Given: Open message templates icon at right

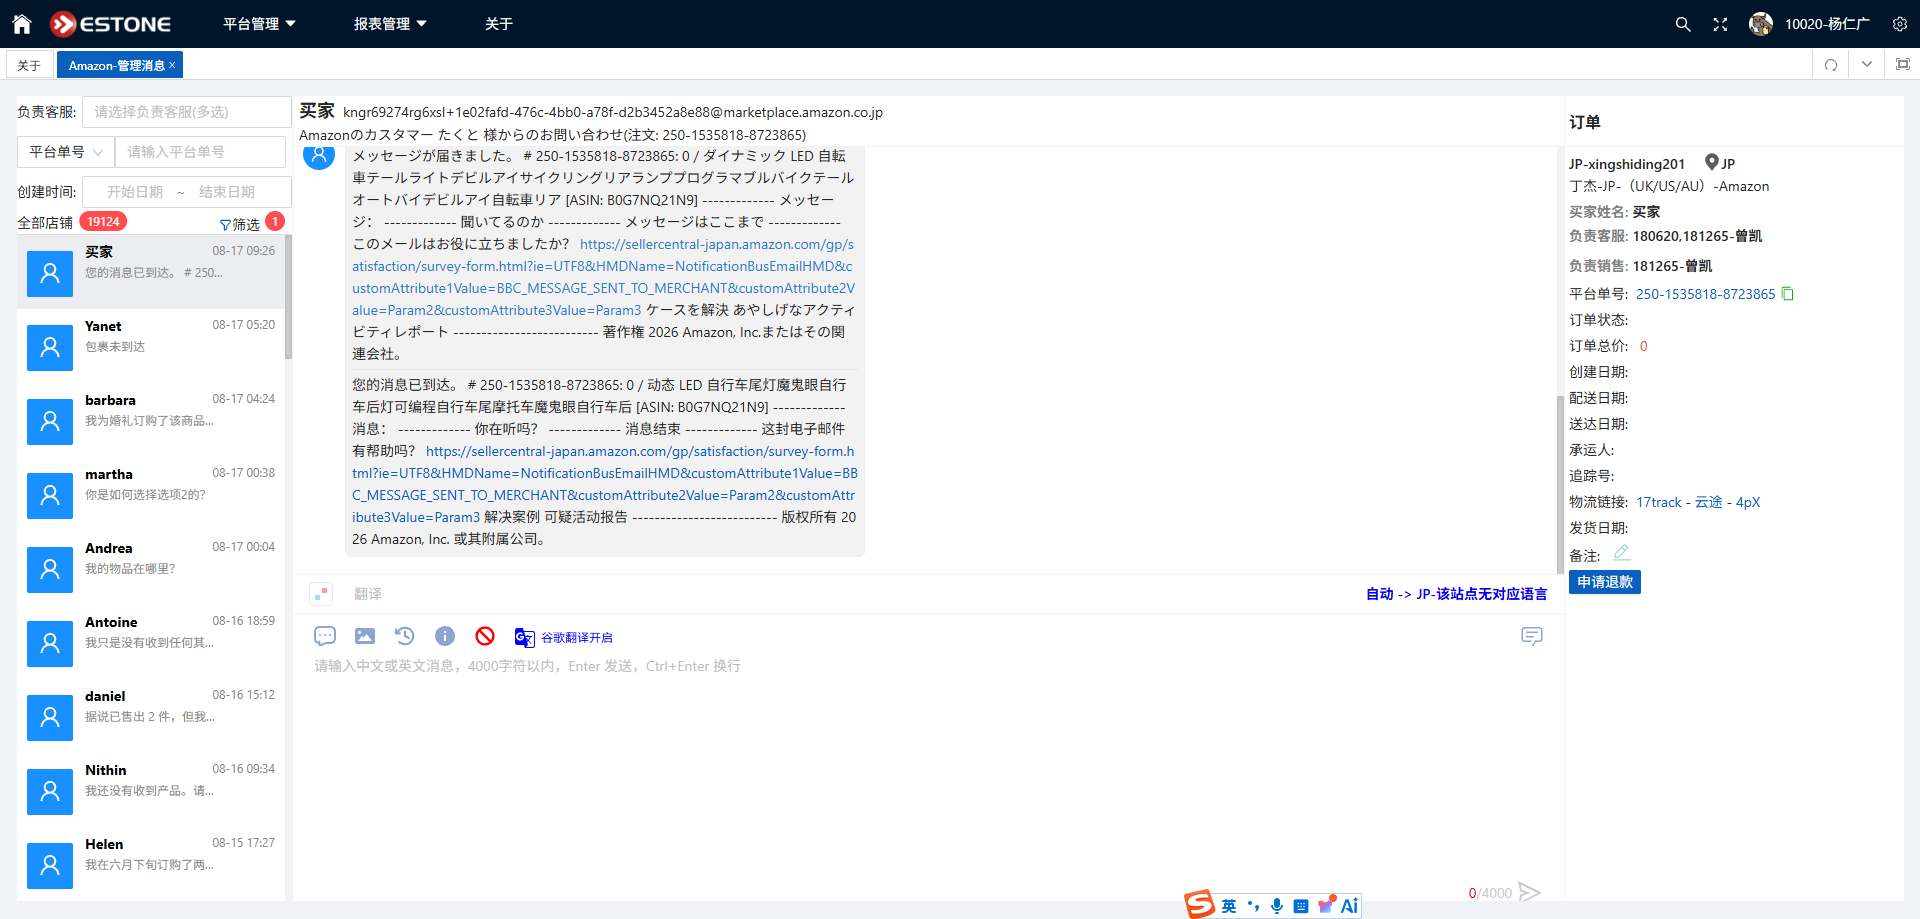Looking at the screenshot, I should [1532, 636].
